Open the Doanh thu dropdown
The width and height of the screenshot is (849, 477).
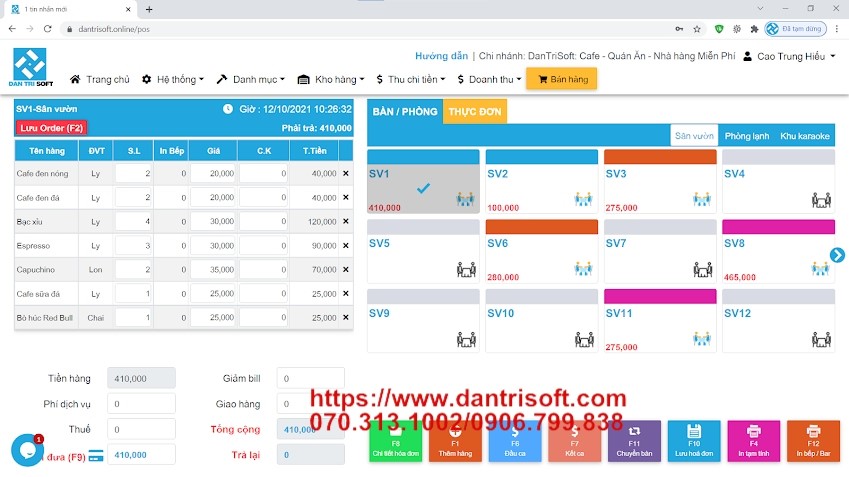[489, 80]
